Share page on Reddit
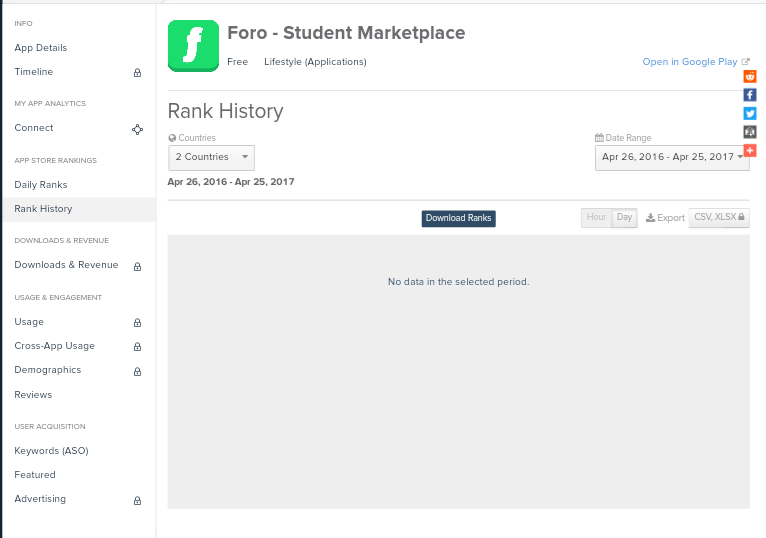This screenshot has width=766, height=538. pos(750,76)
